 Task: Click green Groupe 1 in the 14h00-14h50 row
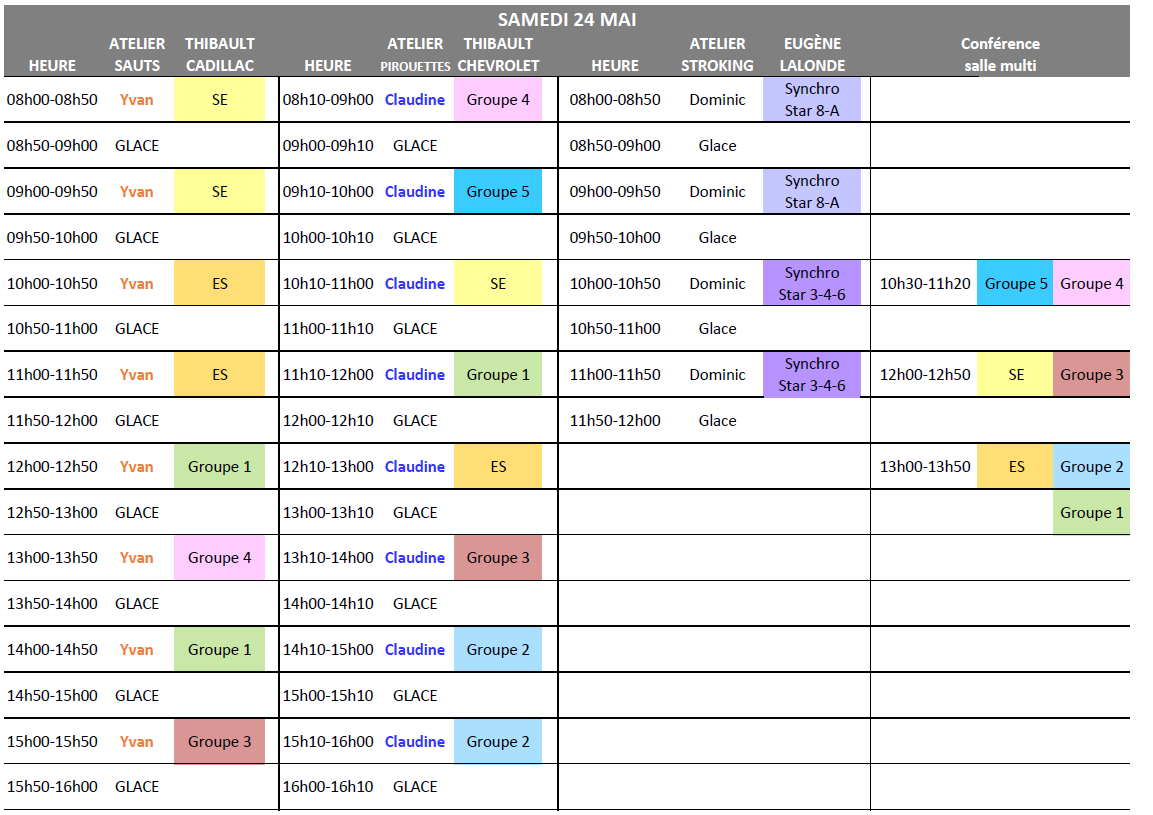coord(219,650)
